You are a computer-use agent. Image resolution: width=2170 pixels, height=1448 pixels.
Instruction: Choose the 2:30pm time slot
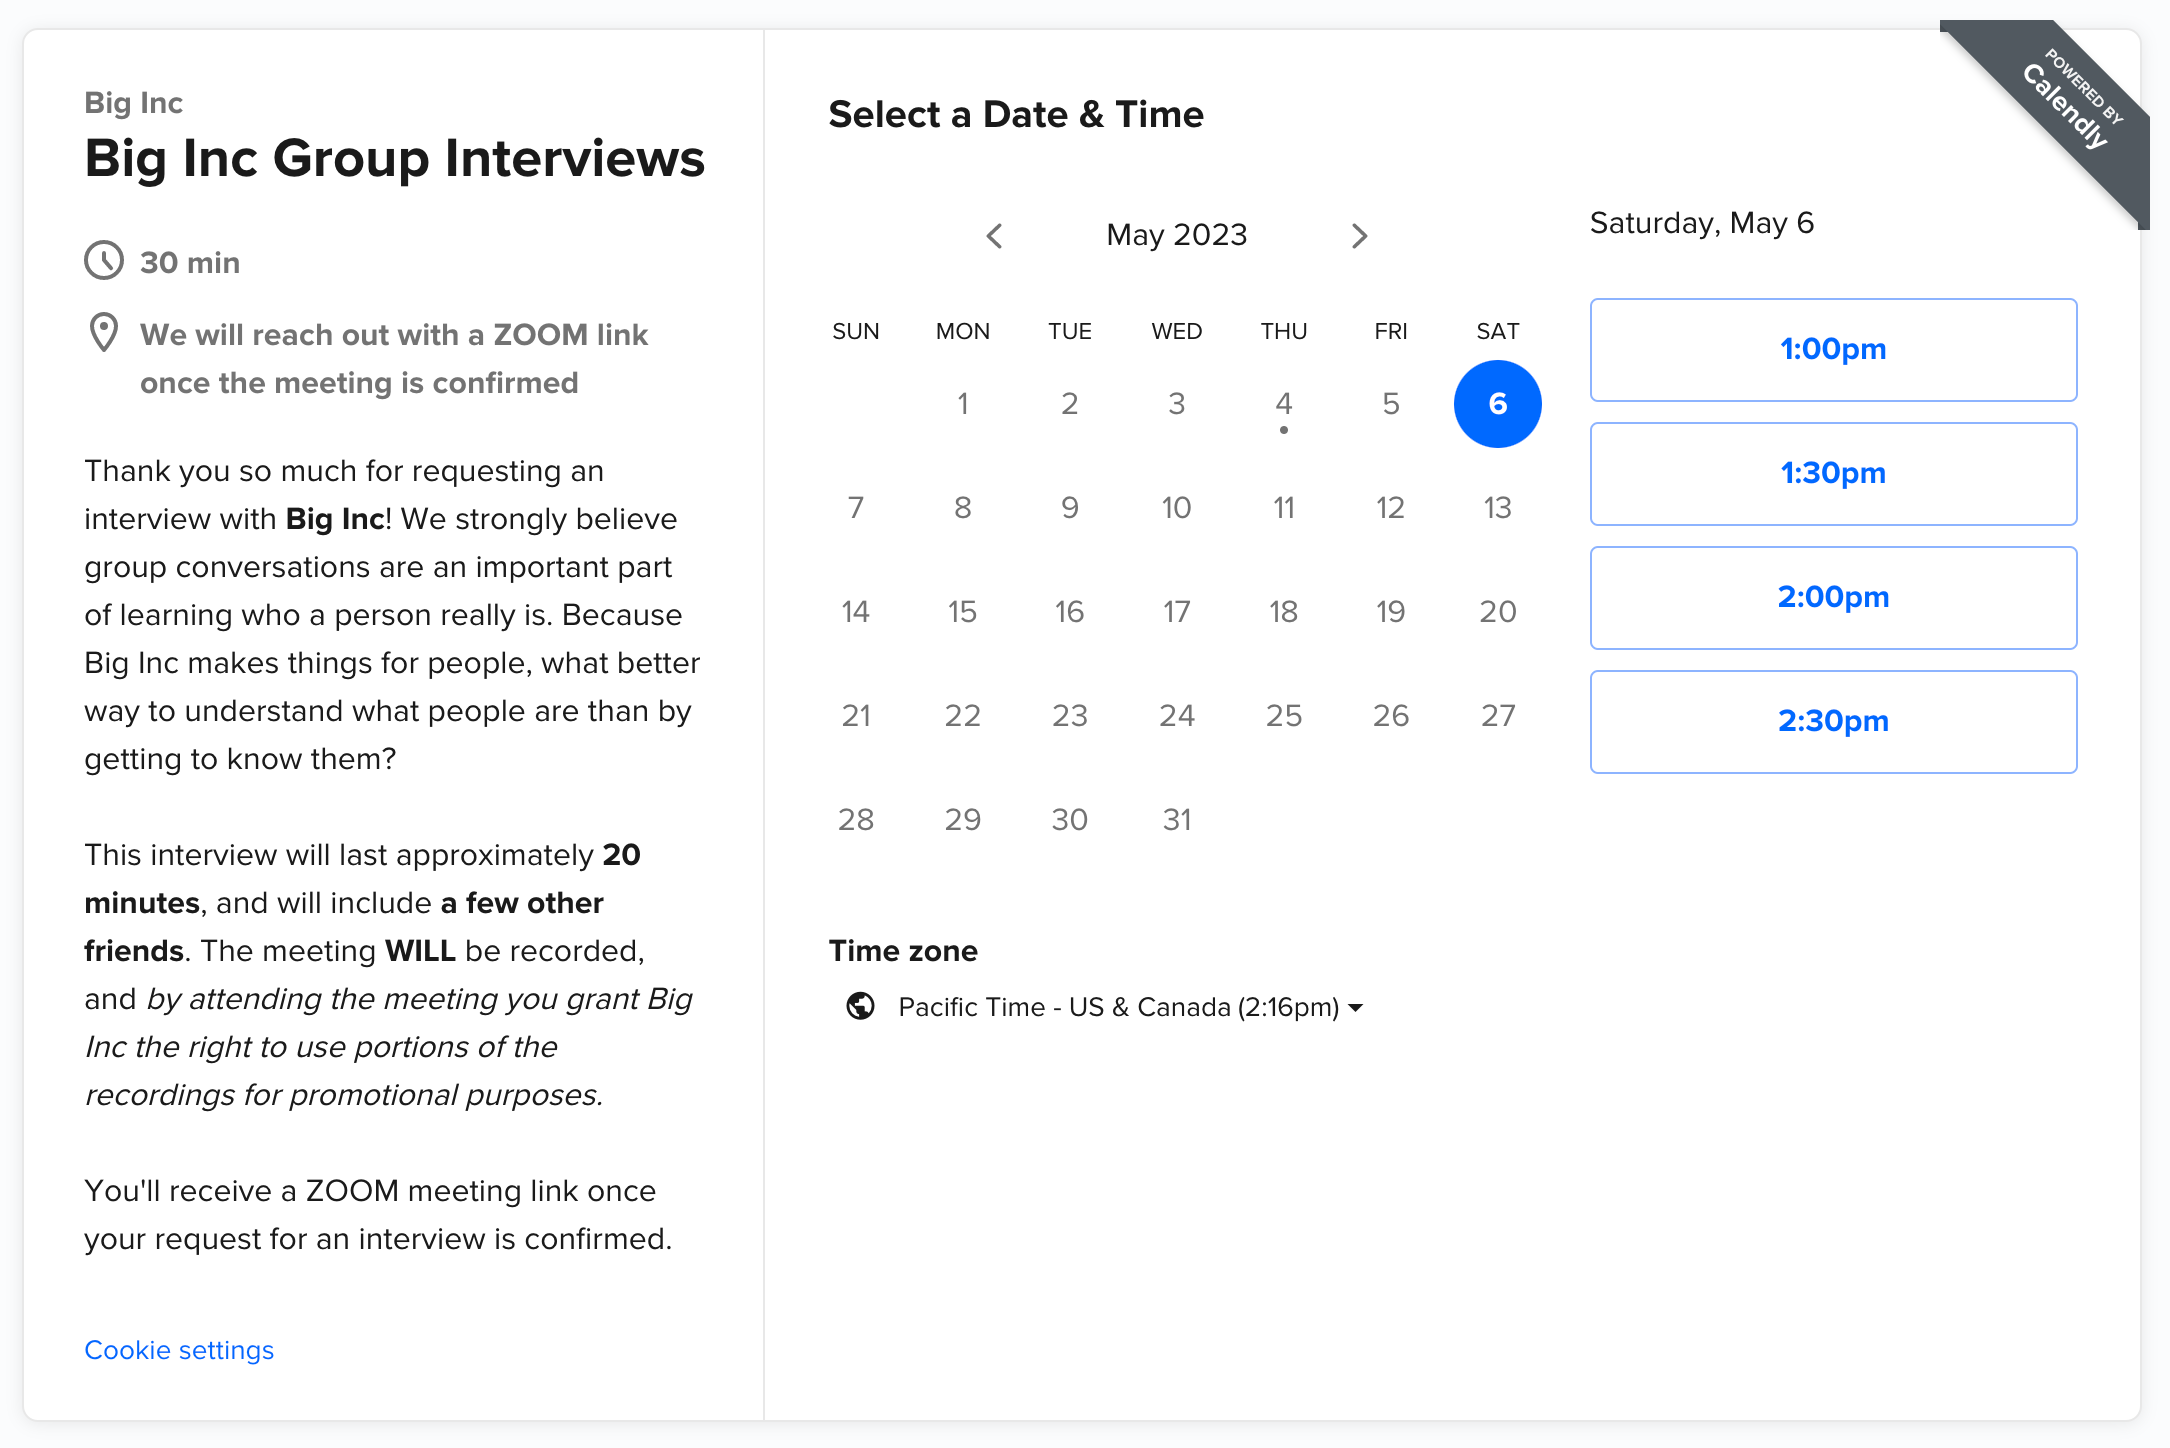1833,722
